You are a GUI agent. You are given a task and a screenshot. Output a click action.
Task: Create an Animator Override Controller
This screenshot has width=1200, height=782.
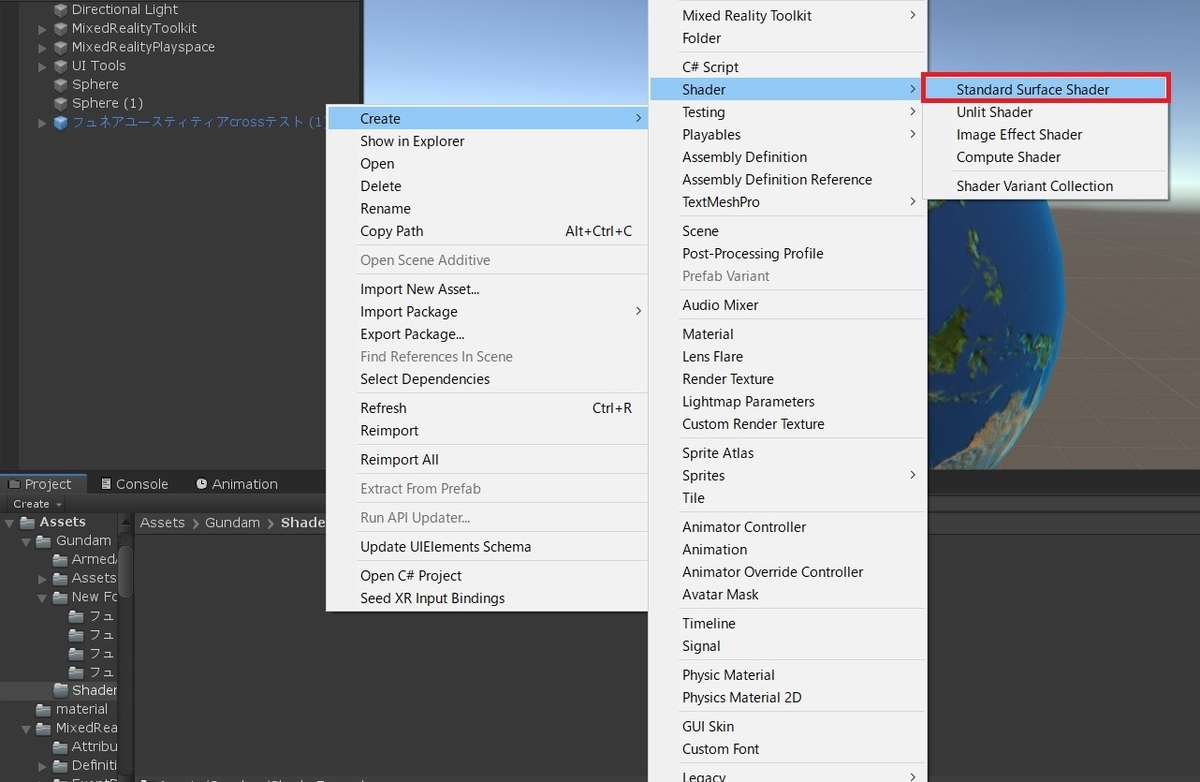click(788, 572)
